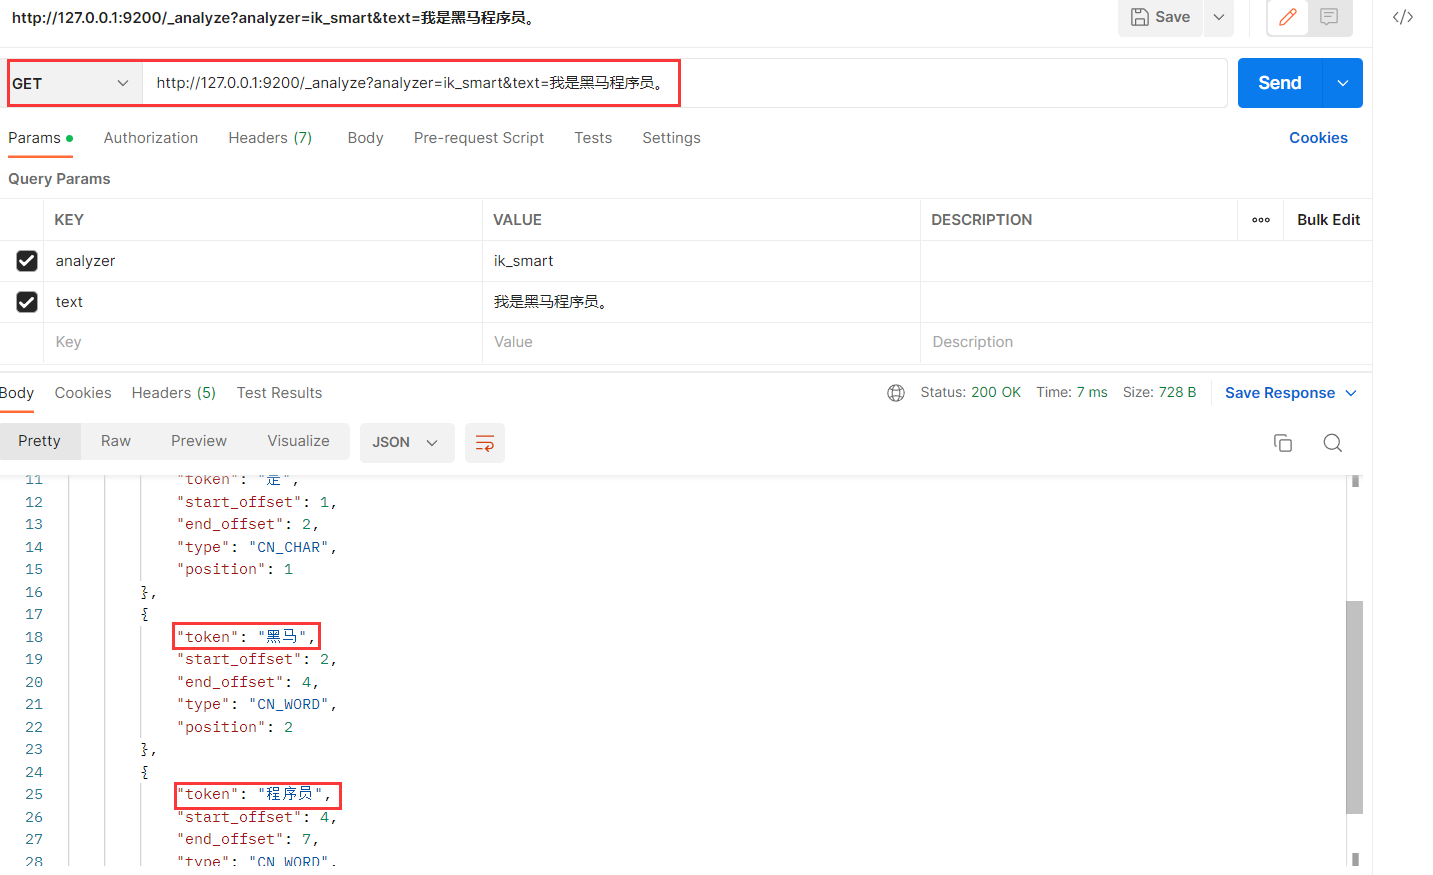The image size is (1433, 875).
Task: Switch to the Headers (7) request tab
Action: point(269,137)
